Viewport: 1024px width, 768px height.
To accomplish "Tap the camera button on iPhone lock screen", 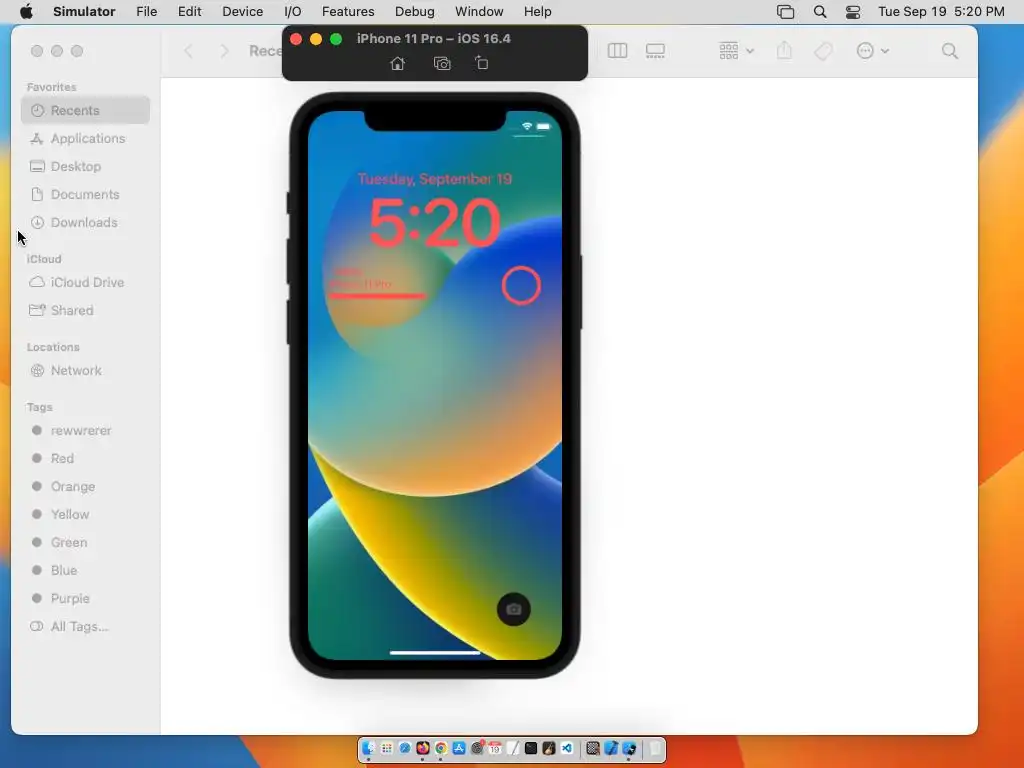I will 514,609.
